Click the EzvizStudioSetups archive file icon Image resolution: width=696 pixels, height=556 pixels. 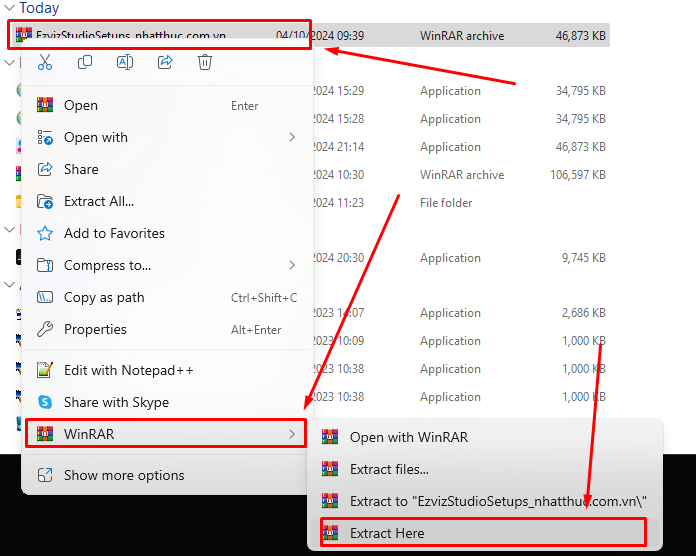tap(24, 34)
